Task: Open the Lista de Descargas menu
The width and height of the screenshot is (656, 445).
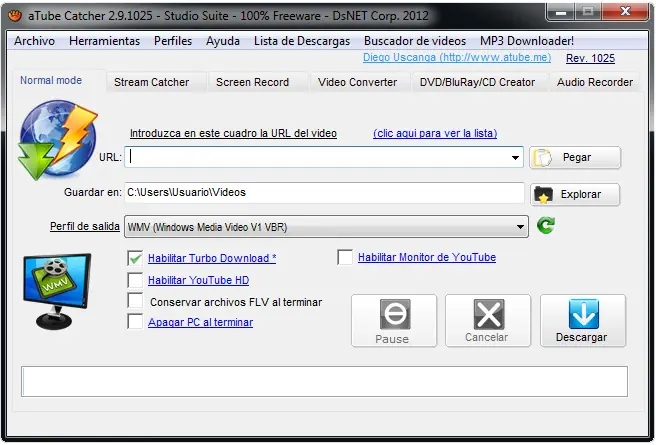Action: click(302, 41)
